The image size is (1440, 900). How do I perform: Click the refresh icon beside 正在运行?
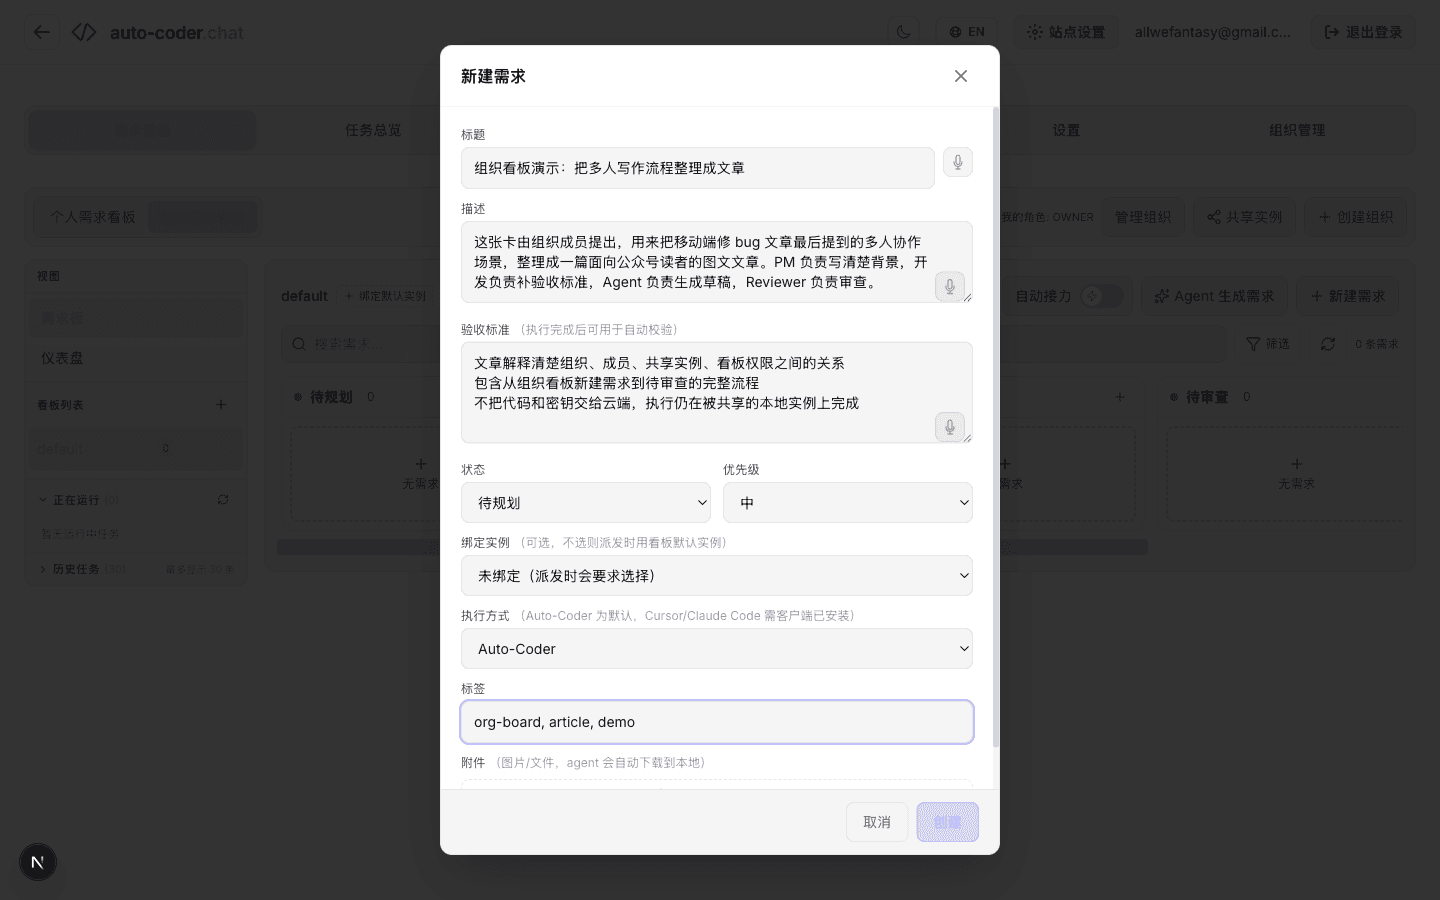tap(223, 500)
